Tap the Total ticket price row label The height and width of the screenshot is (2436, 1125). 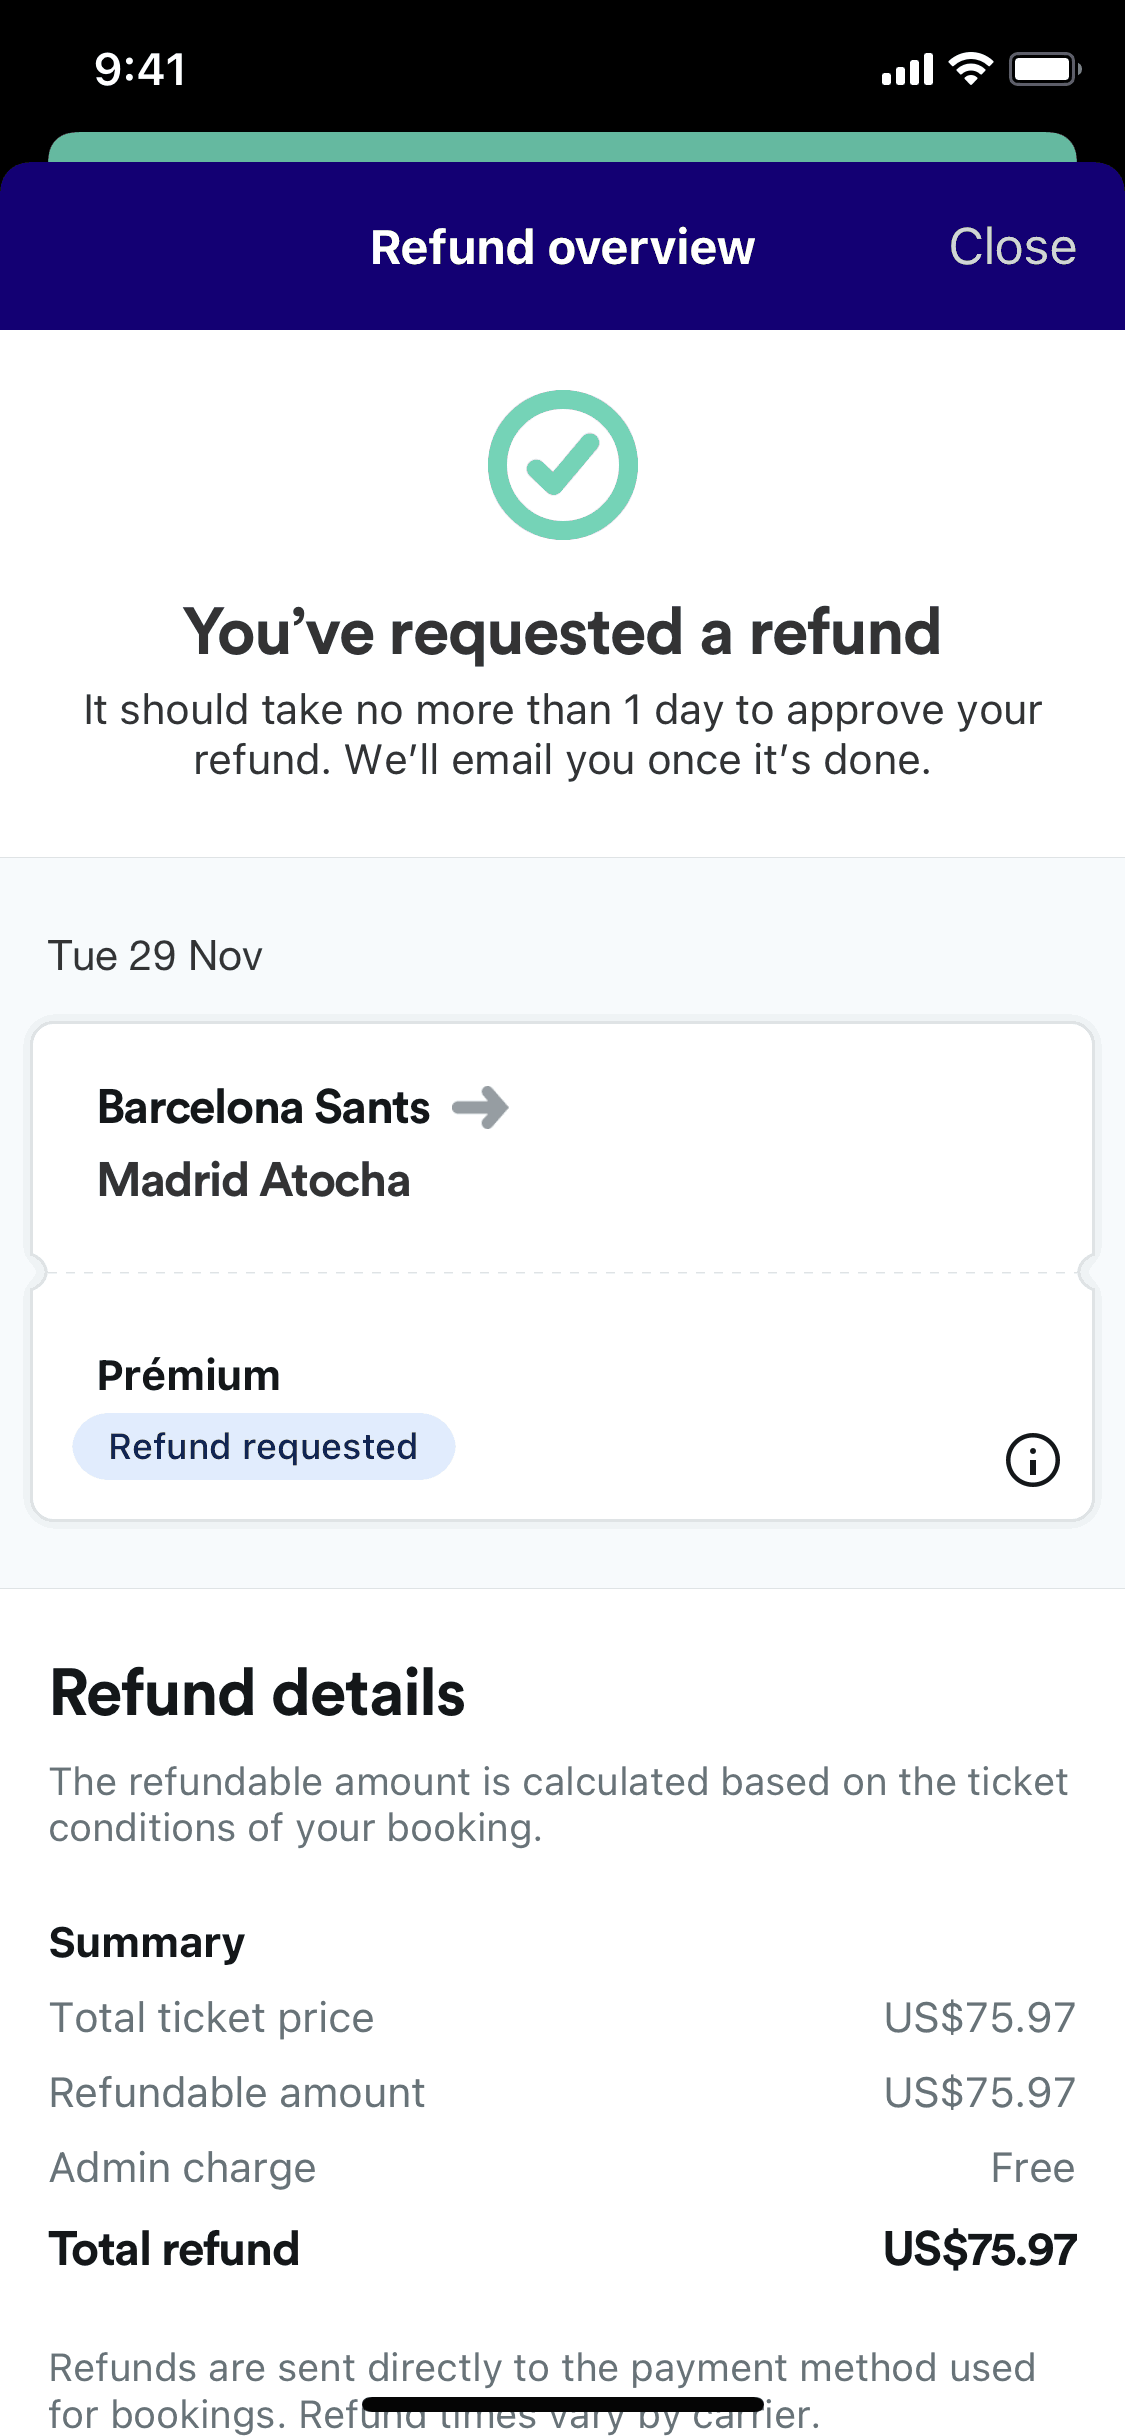[212, 2018]
